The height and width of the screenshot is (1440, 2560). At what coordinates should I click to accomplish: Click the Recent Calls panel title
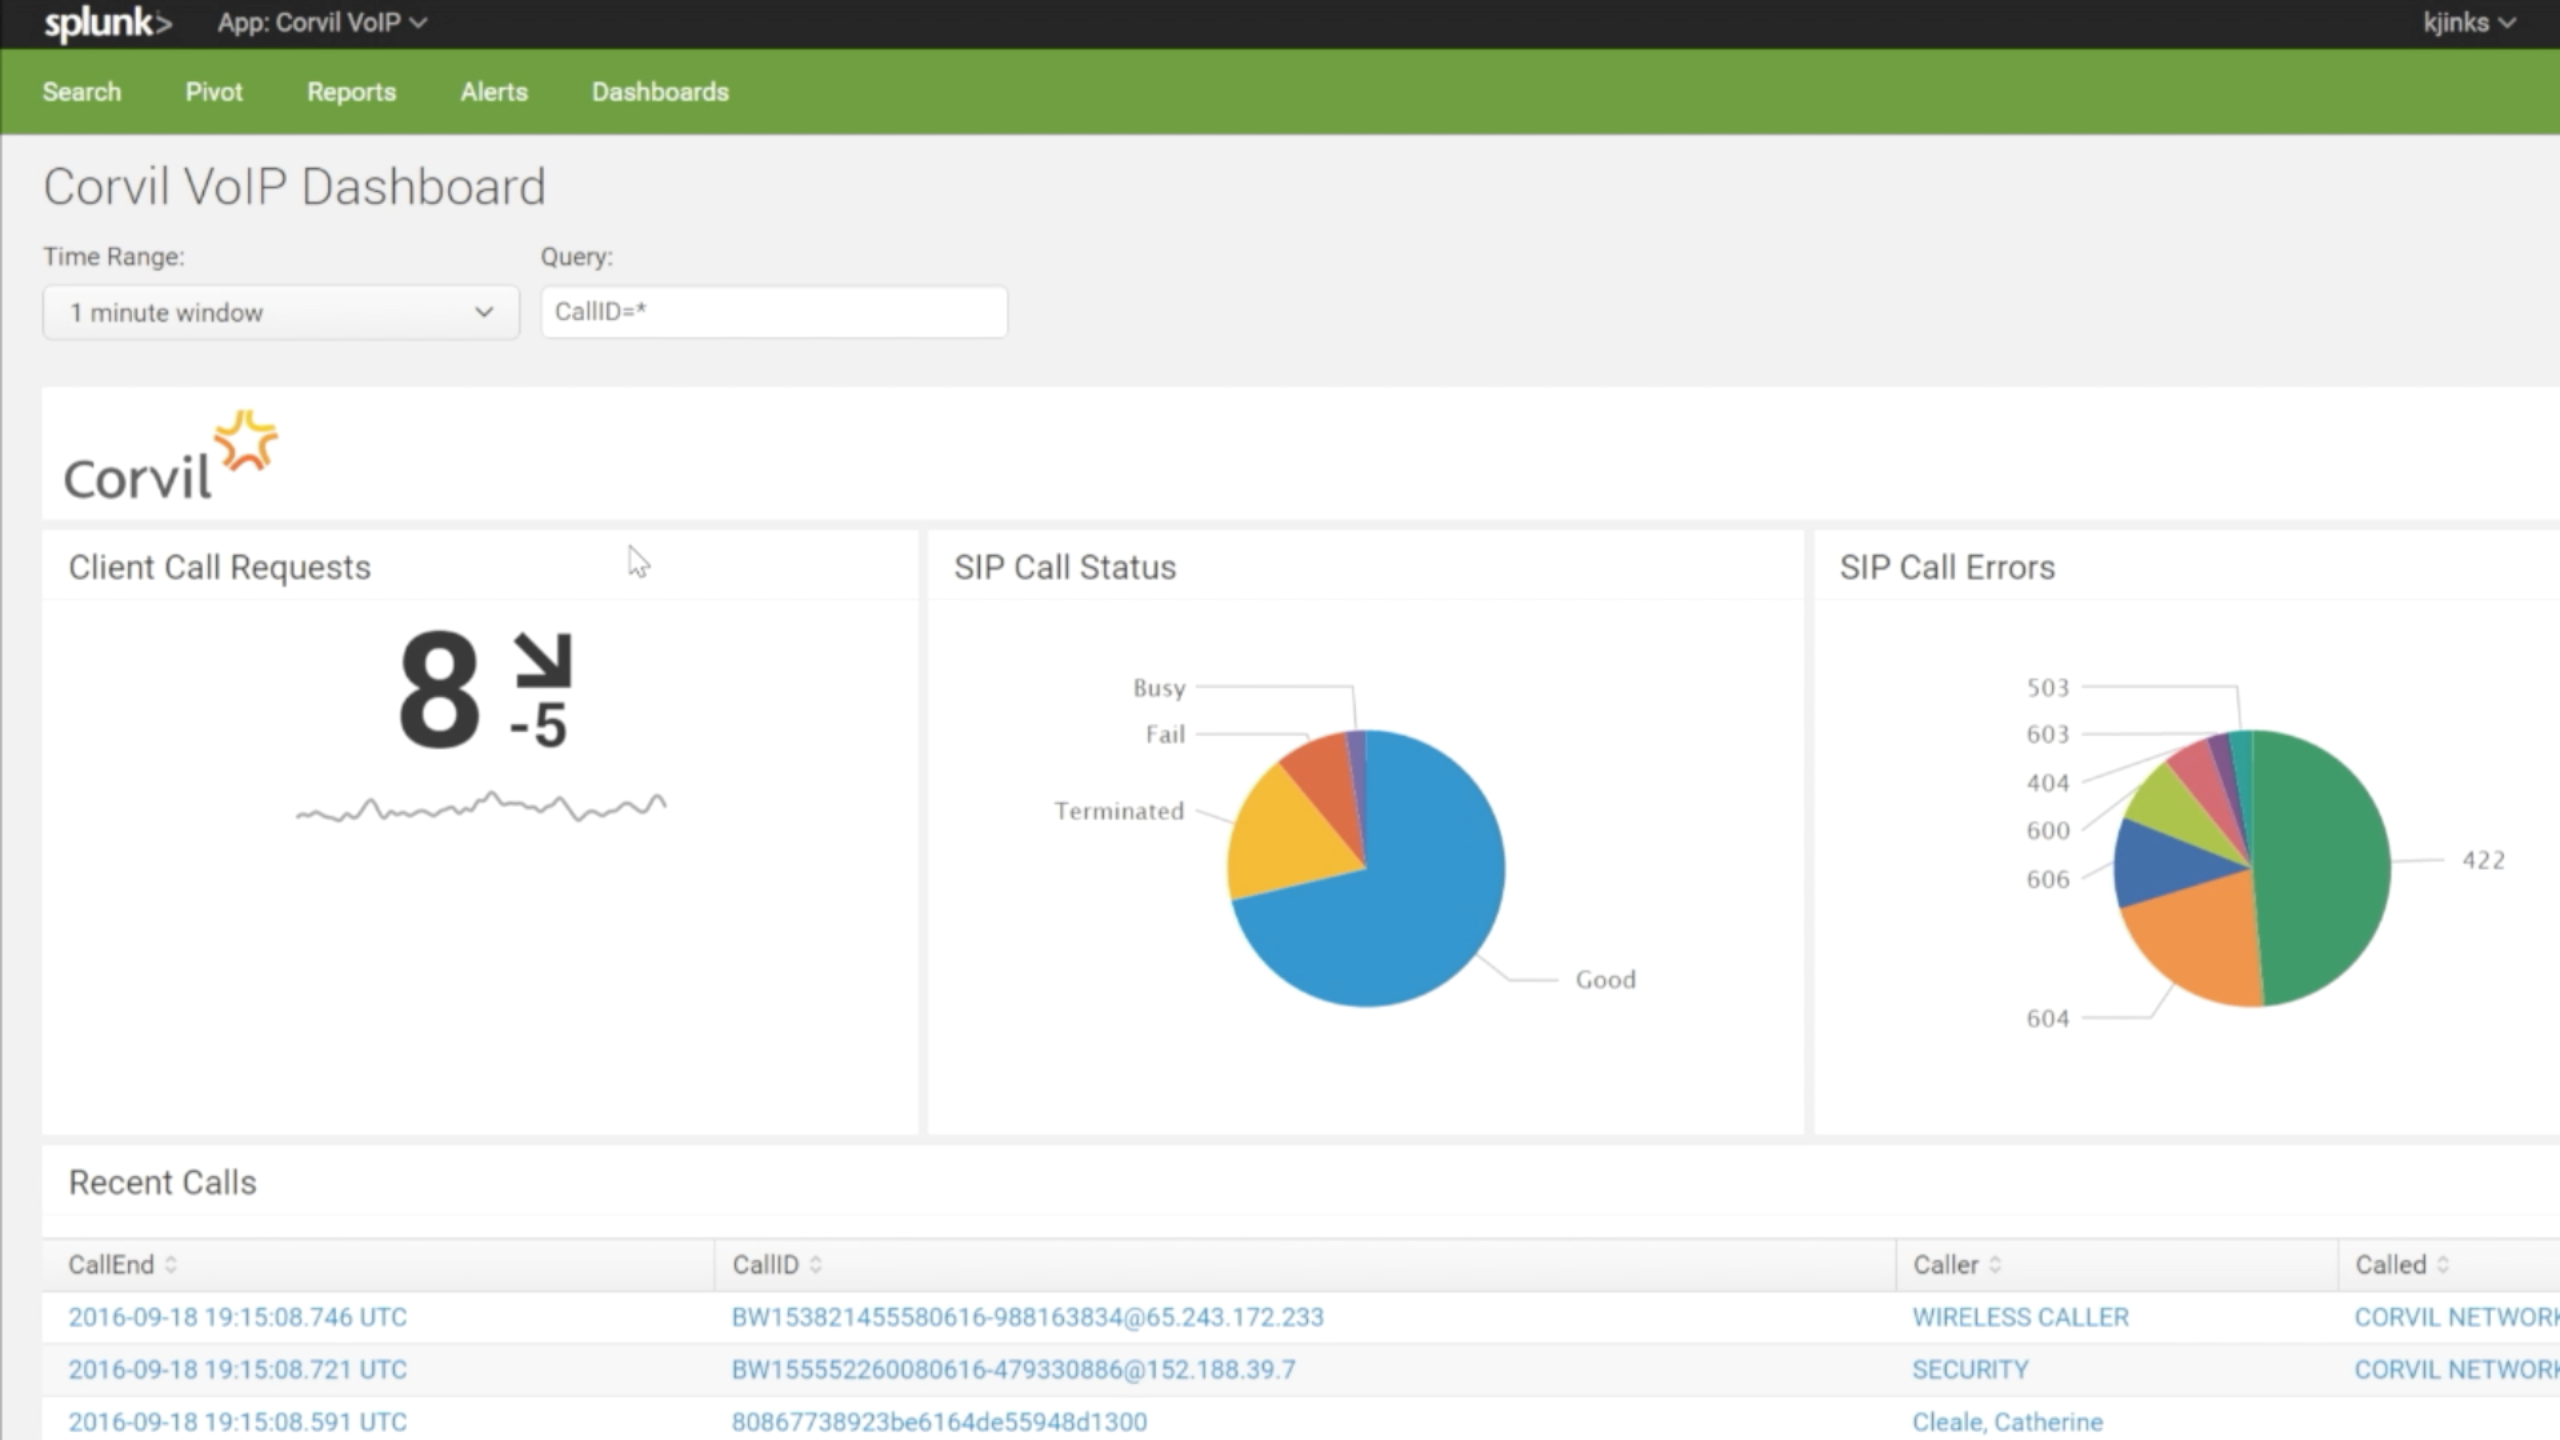162,1182
